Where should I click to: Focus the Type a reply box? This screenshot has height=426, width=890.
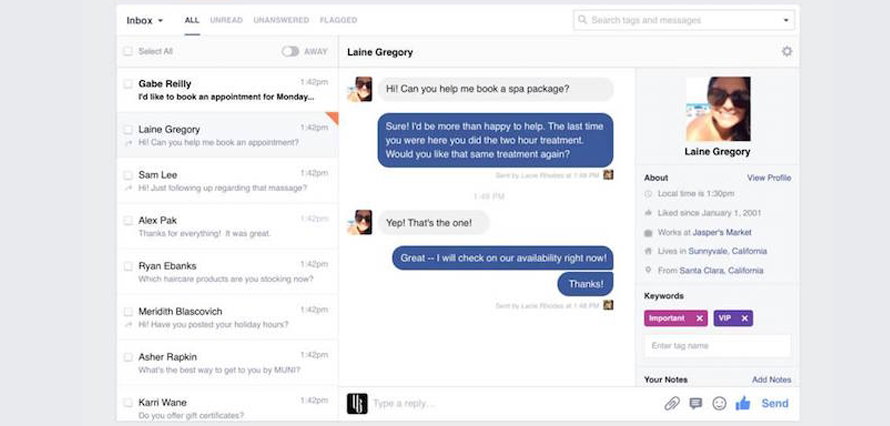[x=514, y=404]
